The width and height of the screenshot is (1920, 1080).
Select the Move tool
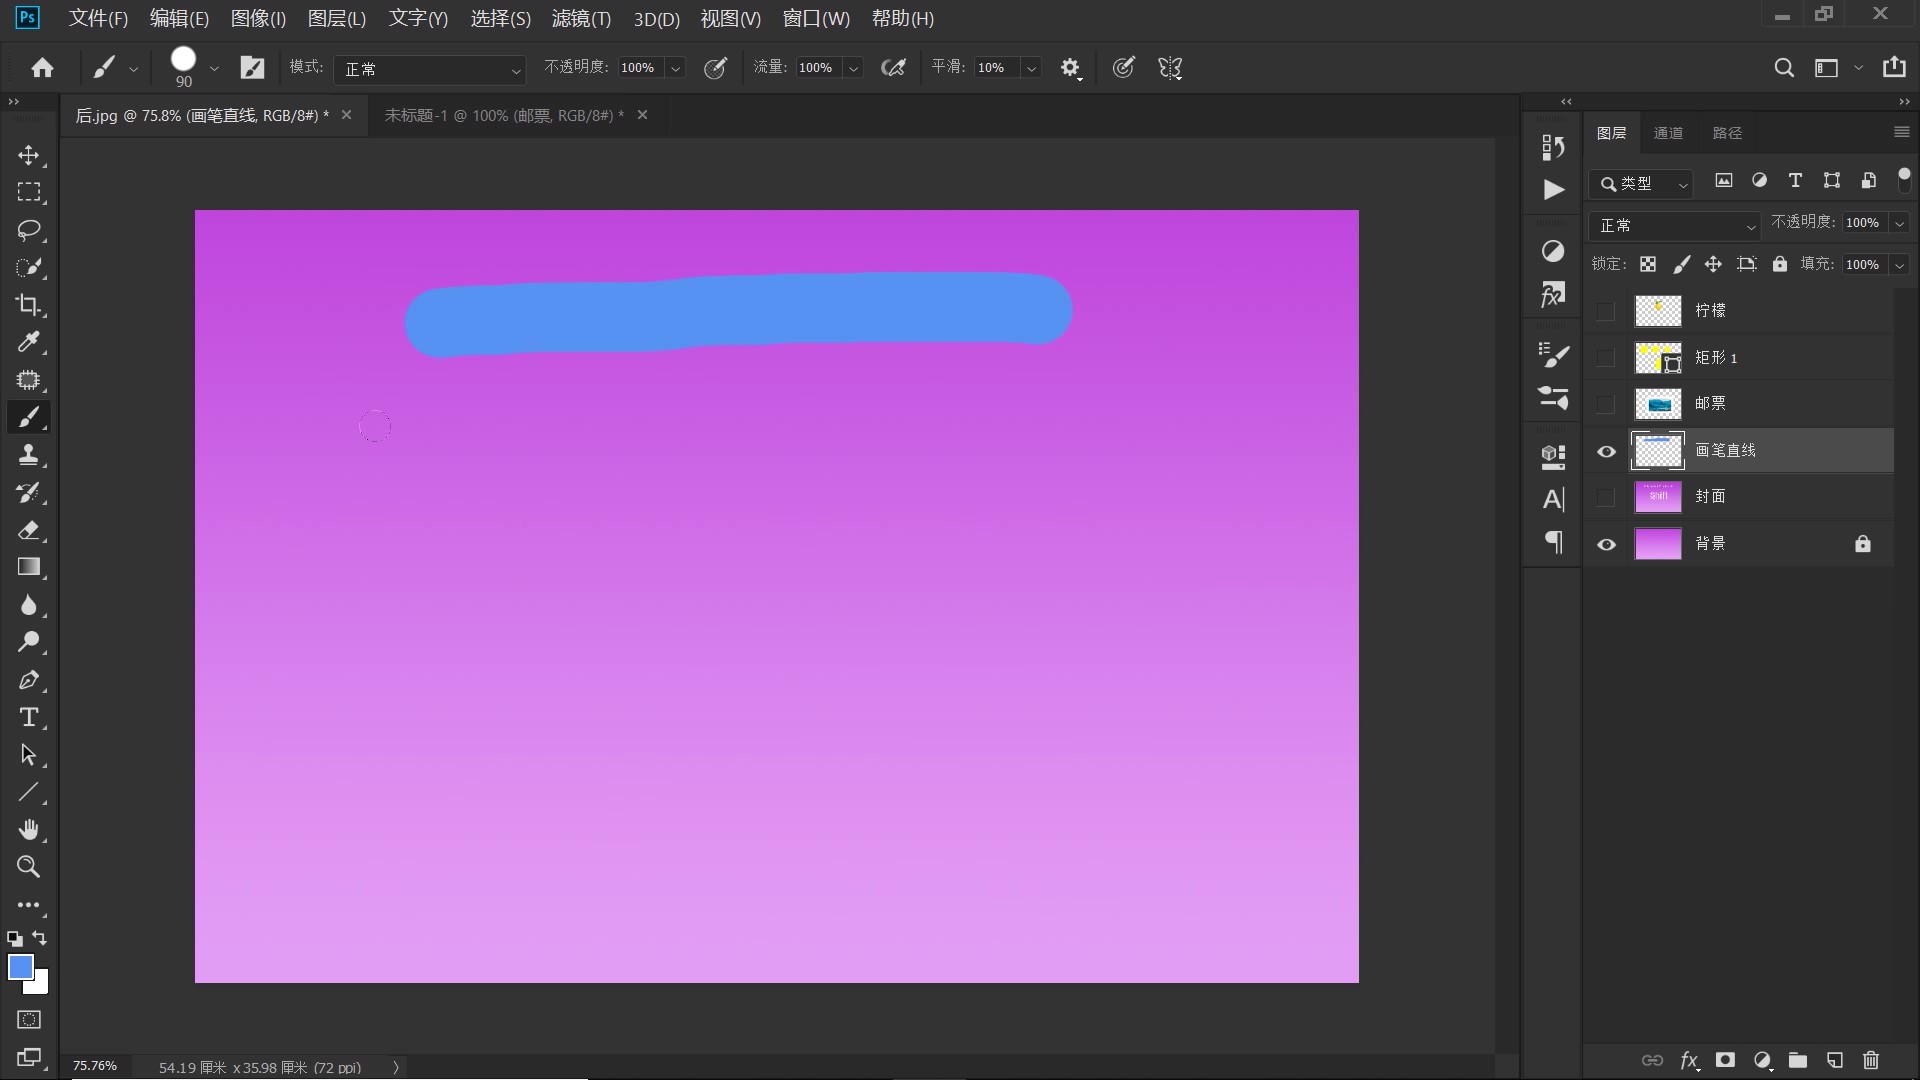[x=28, y=155]
